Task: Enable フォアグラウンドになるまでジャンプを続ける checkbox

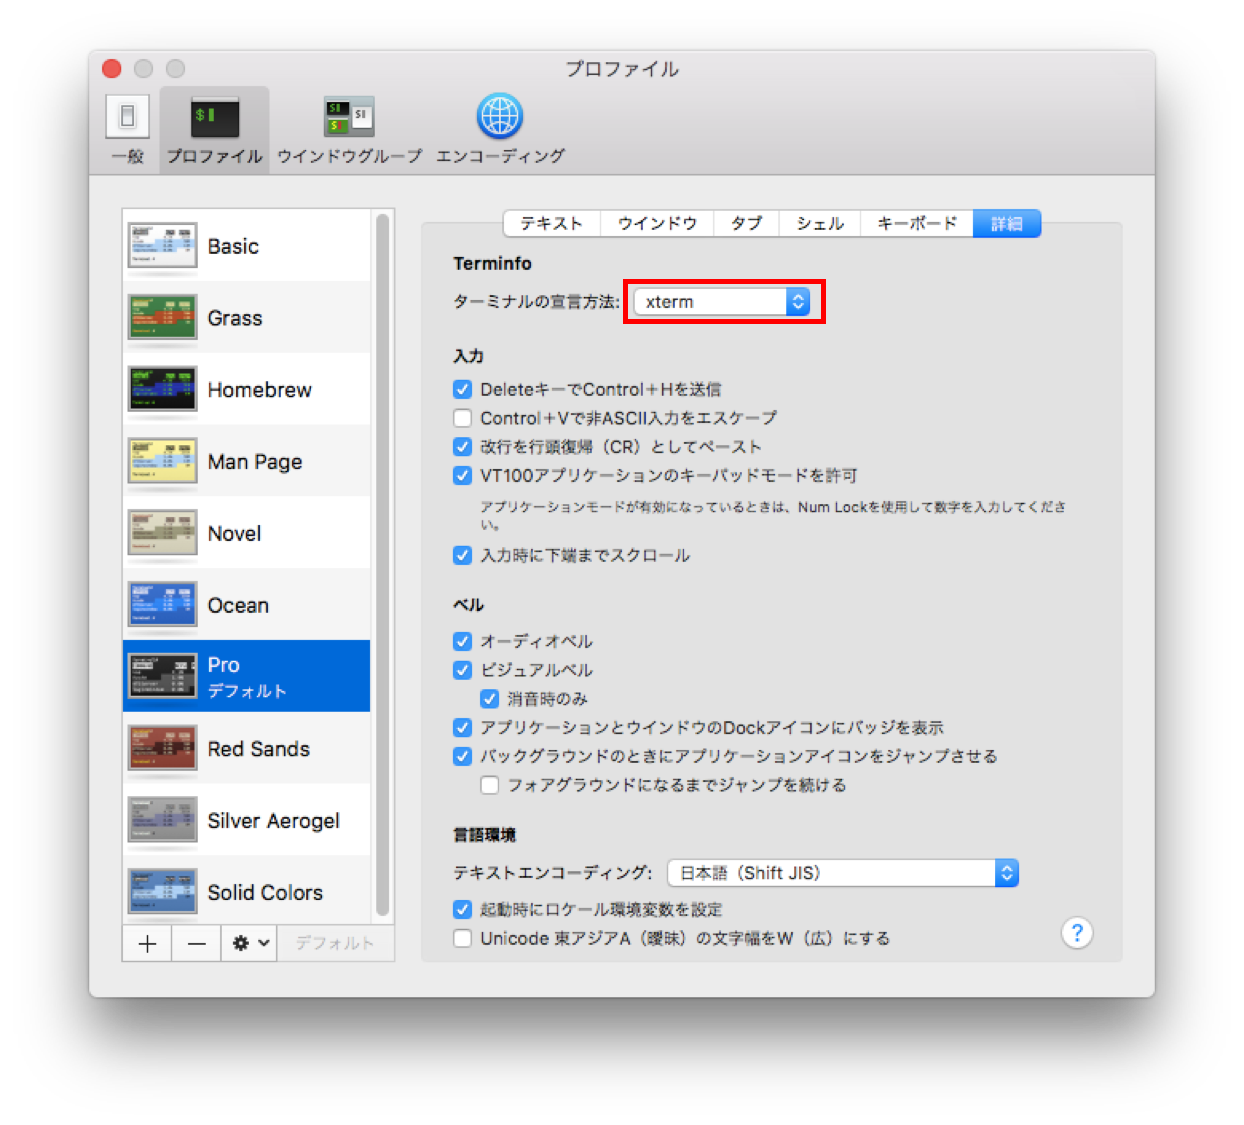Action: click(x=489, y=785)
